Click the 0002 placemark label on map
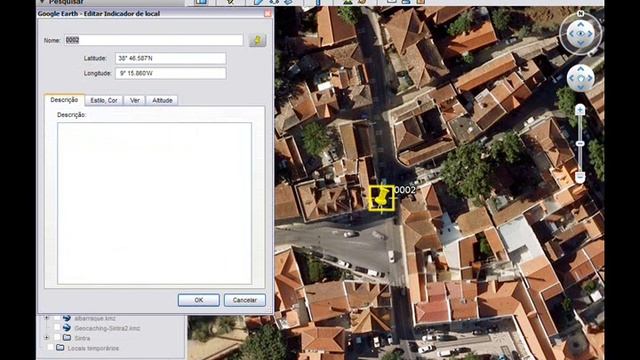This screenshot has height=360, width=640. click(x=405, y=190)
